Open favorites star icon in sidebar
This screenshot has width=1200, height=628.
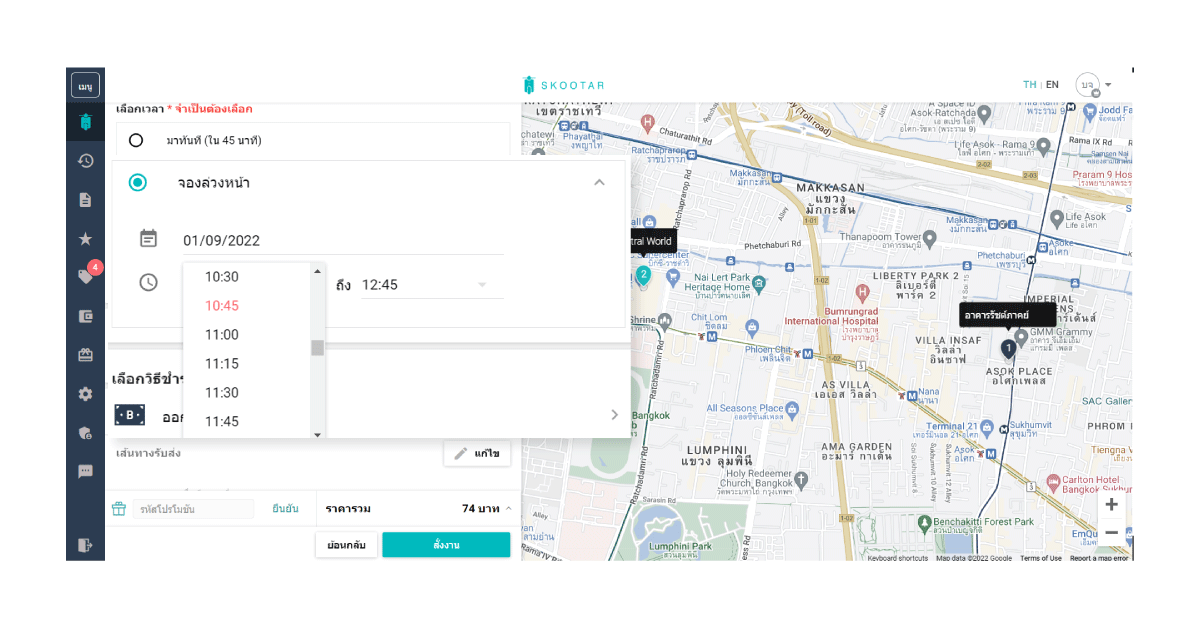point(86,239)
